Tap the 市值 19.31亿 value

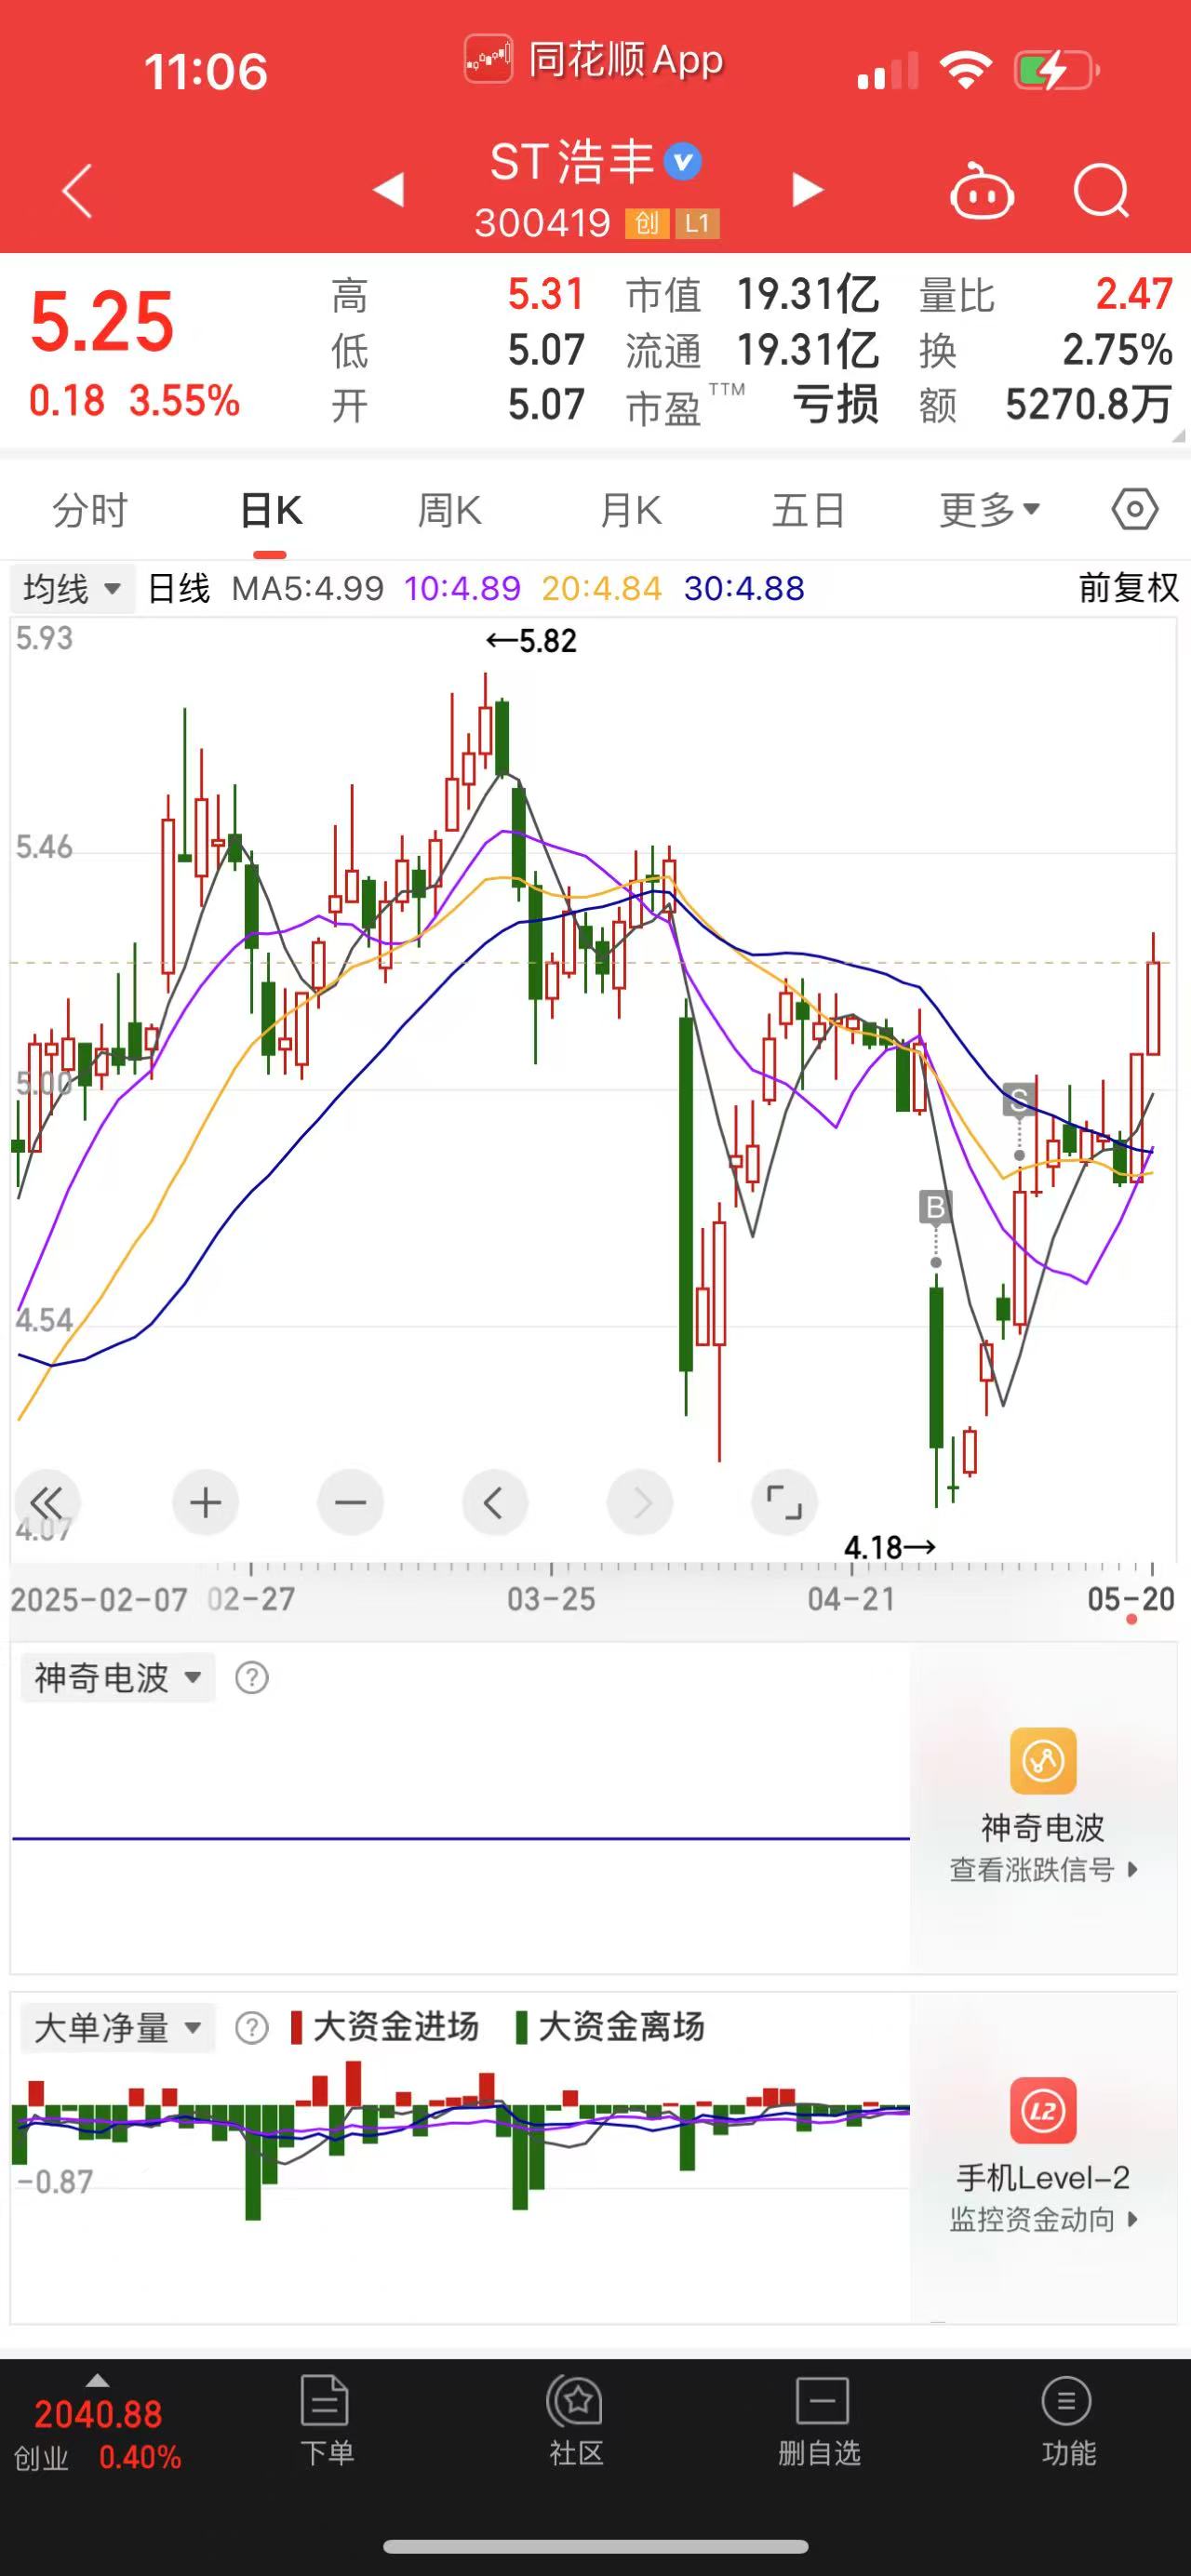tap(808, 295)
